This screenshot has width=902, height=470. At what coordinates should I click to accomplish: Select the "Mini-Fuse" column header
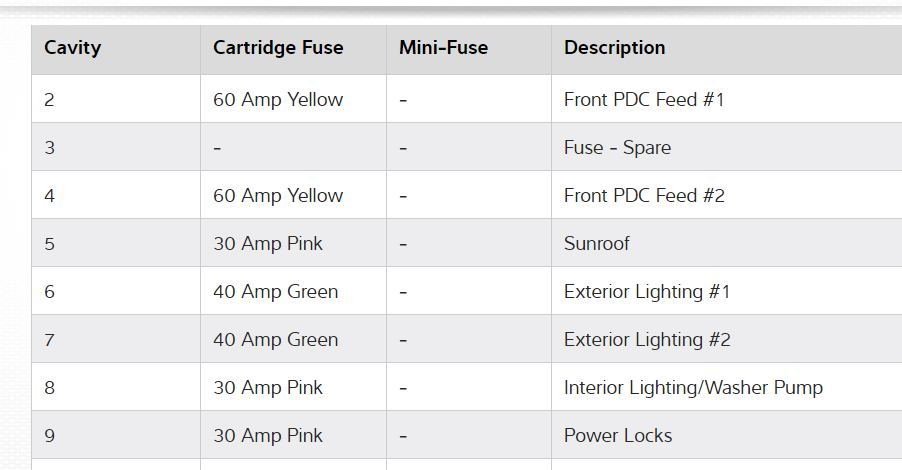pyautogui.click(x=443, y=48)
